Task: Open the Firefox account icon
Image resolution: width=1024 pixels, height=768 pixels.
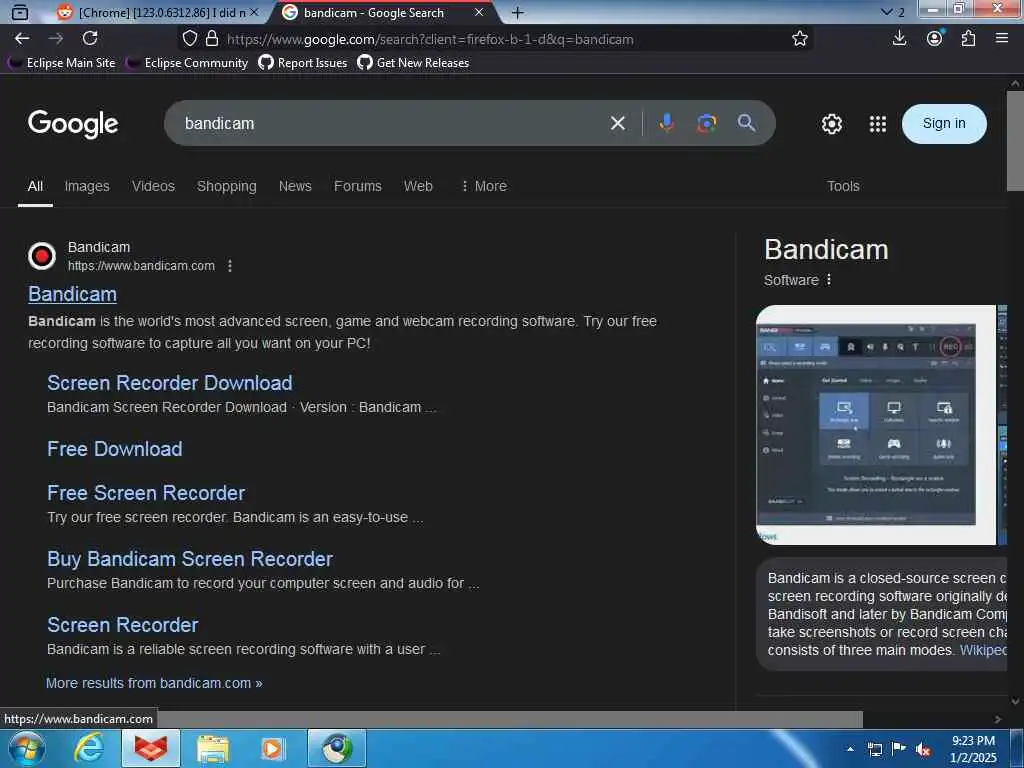Action: [x=935, y=39]
